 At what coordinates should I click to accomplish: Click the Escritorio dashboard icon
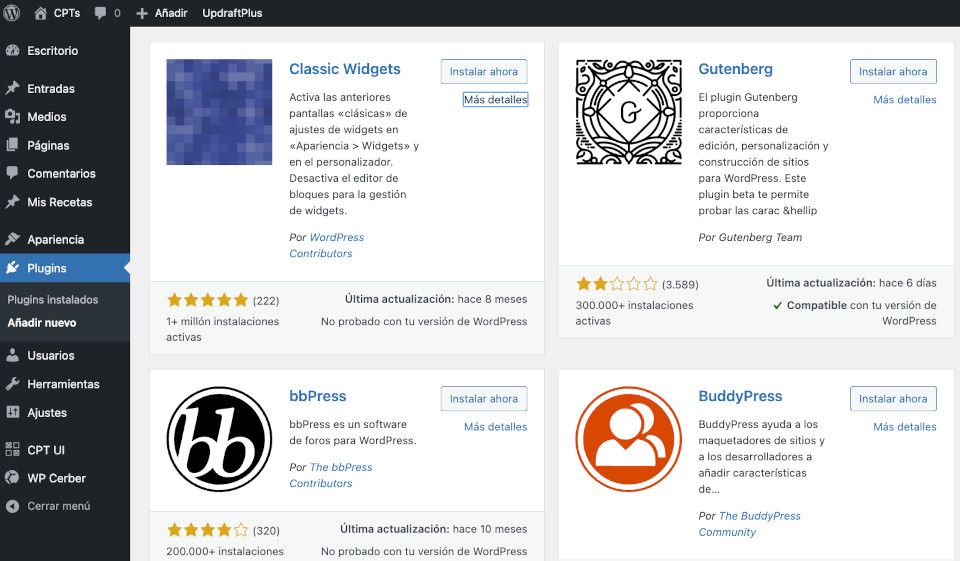(12, 51)
